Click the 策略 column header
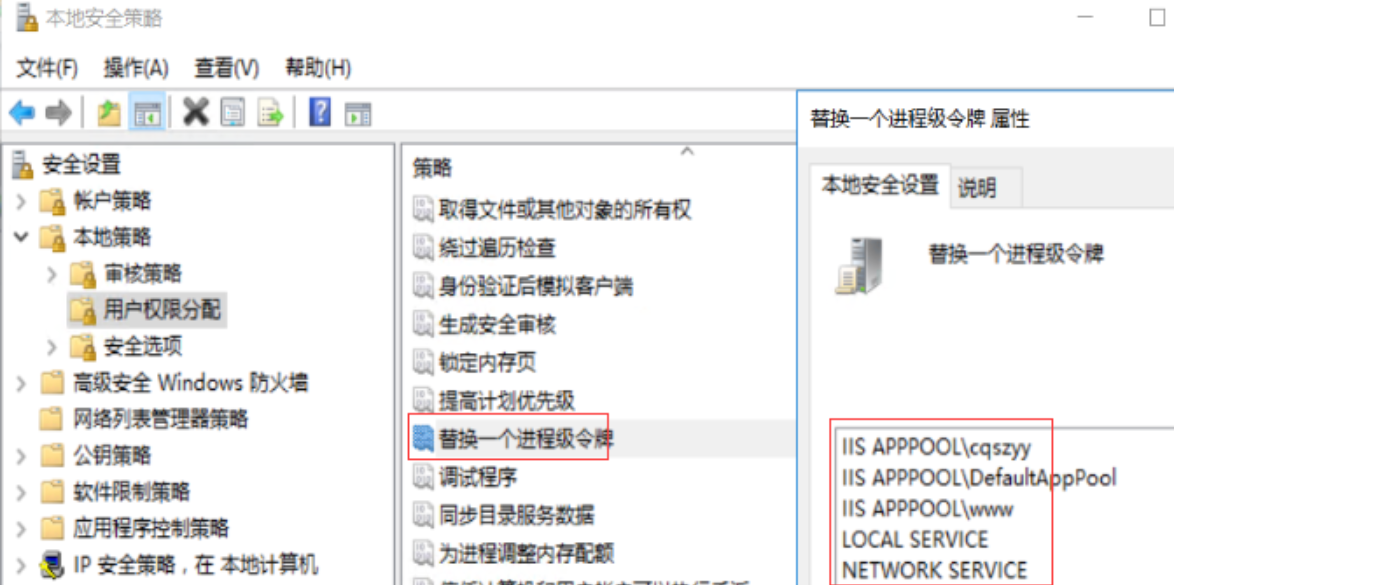The height and width of the screenshot is (585, 1380). pos(433,169)
